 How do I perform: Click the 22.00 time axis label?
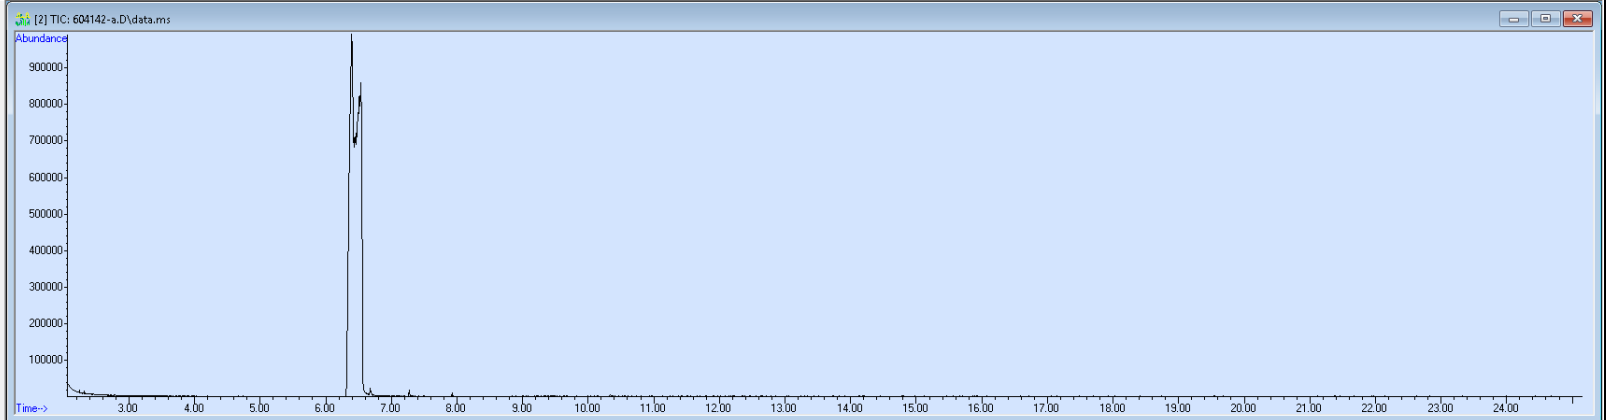pos(1374,408)
